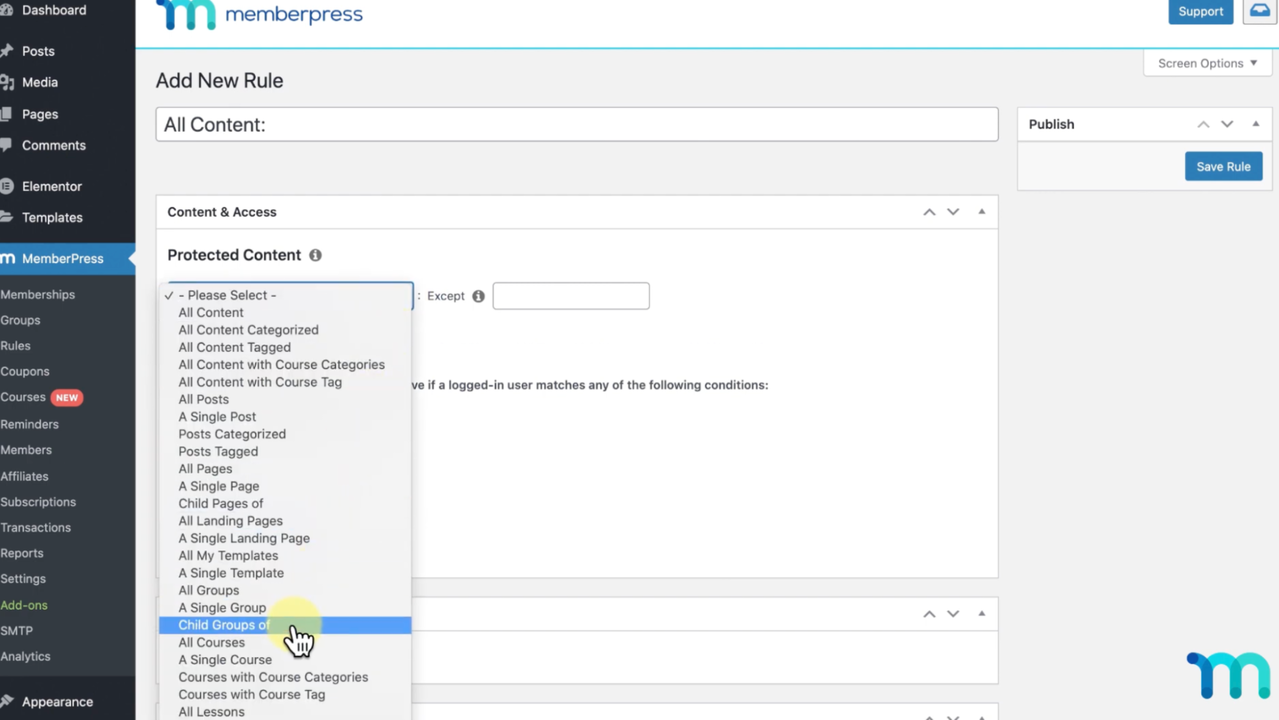The image size is (1279, 720).
Task: Collapse the panel below Content & Access
Action: point(982,613)
